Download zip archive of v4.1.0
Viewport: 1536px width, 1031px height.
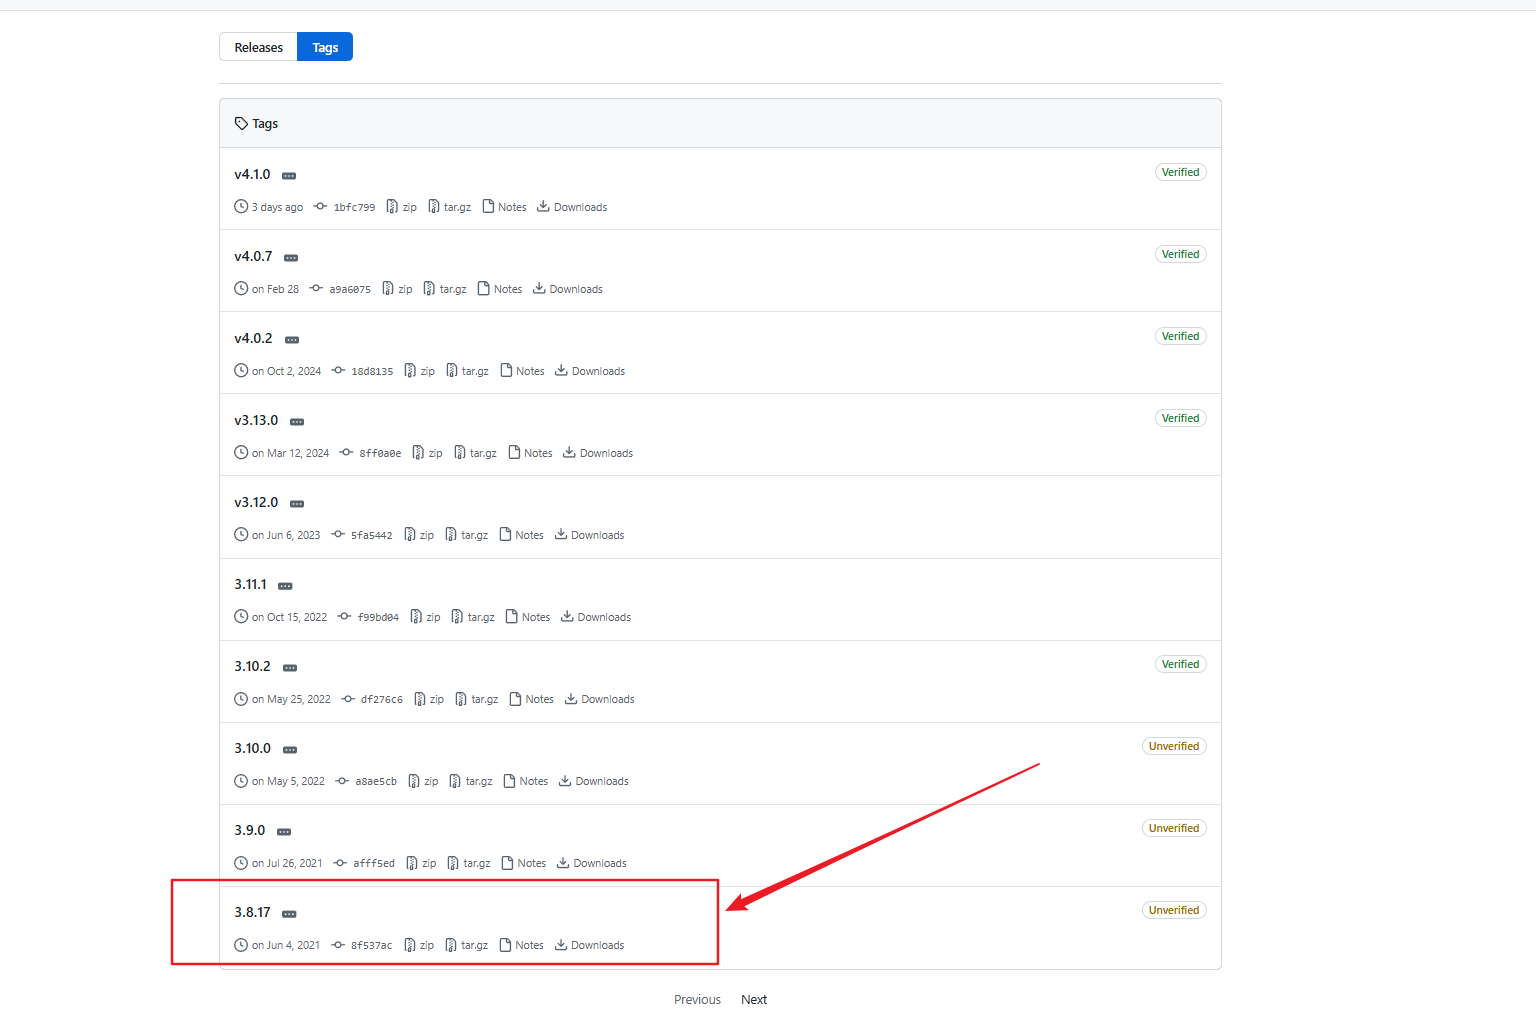point(402,207)
